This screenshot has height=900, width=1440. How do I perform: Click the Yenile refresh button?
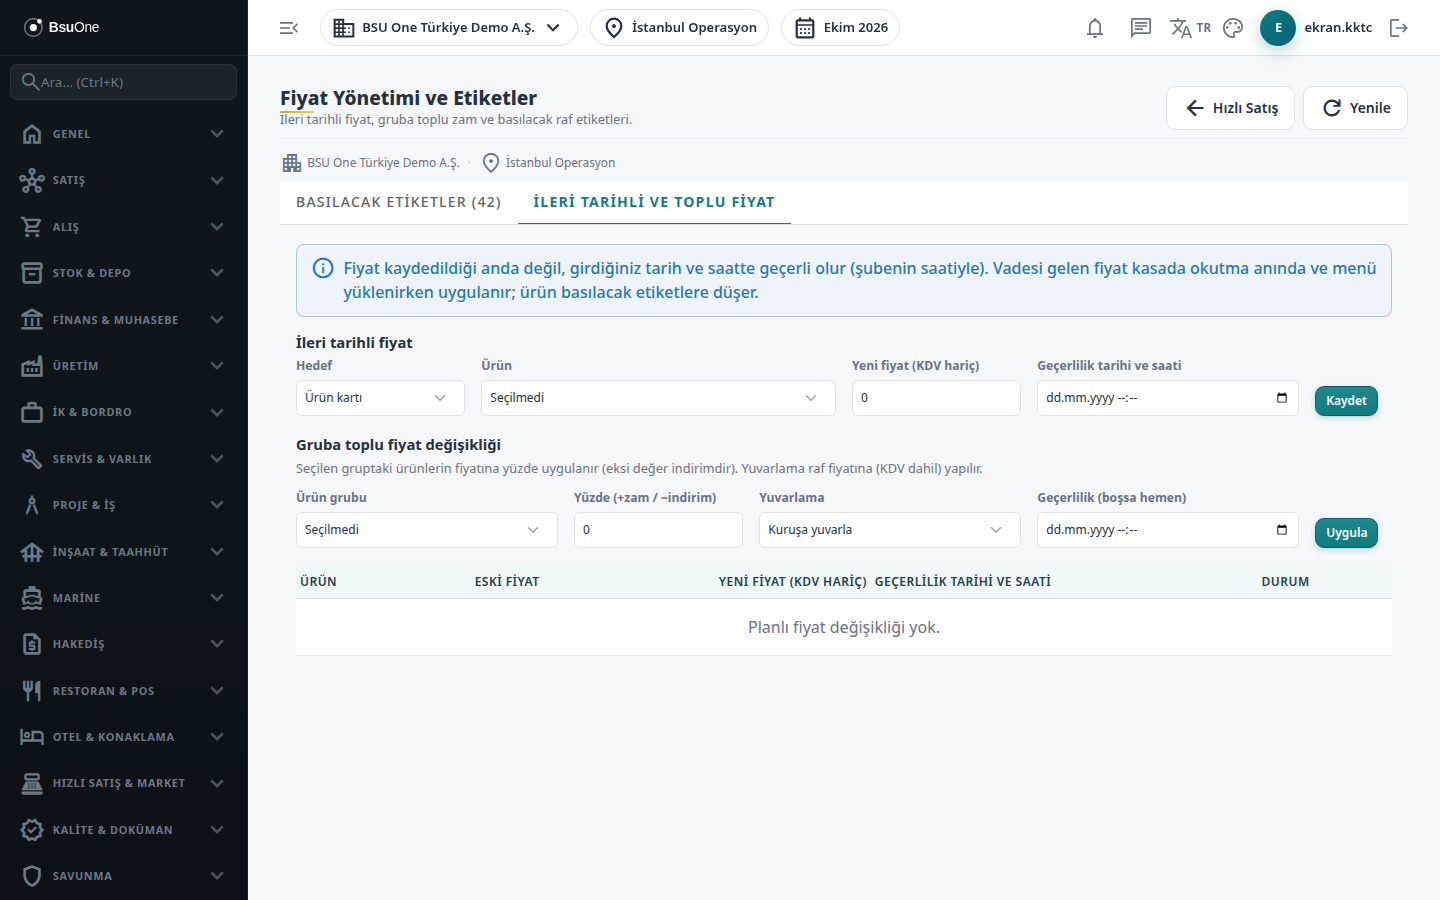pyautogui.click(x=1355, y=108)
